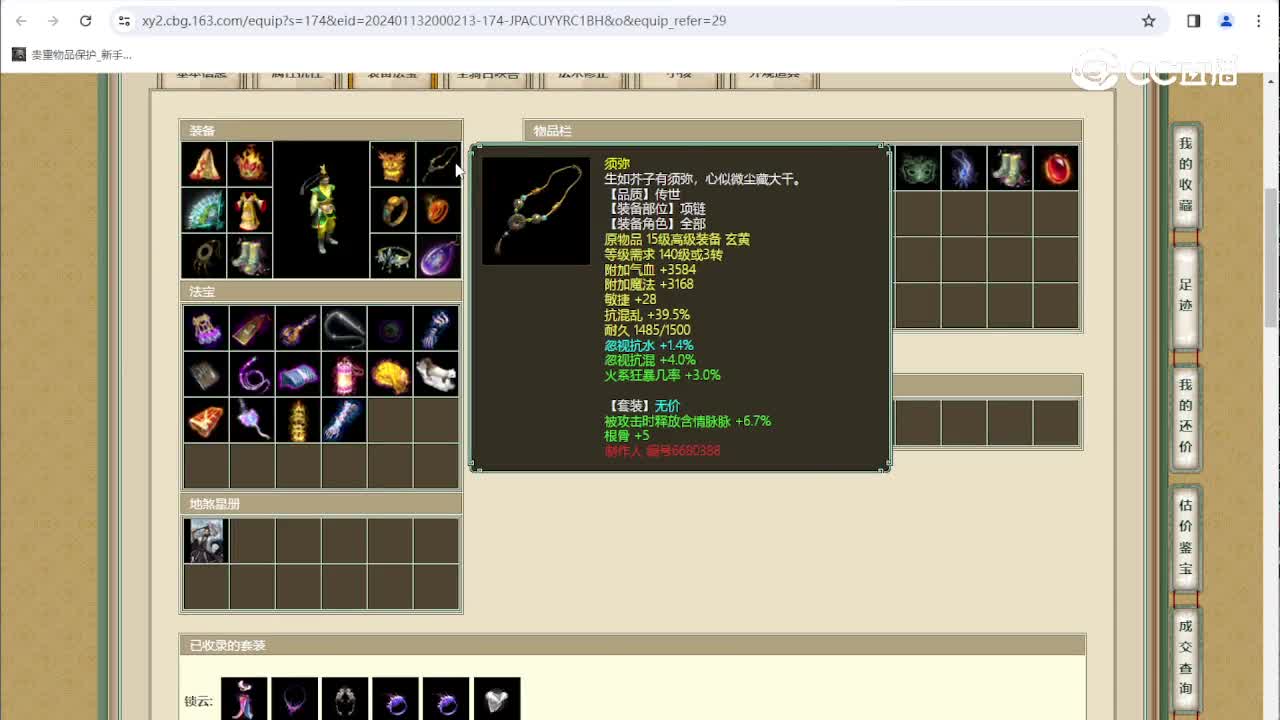This screenshot has height=720, width=1280.
Task: Select the silver whip magic treasure
Action: tap(344, 328)
